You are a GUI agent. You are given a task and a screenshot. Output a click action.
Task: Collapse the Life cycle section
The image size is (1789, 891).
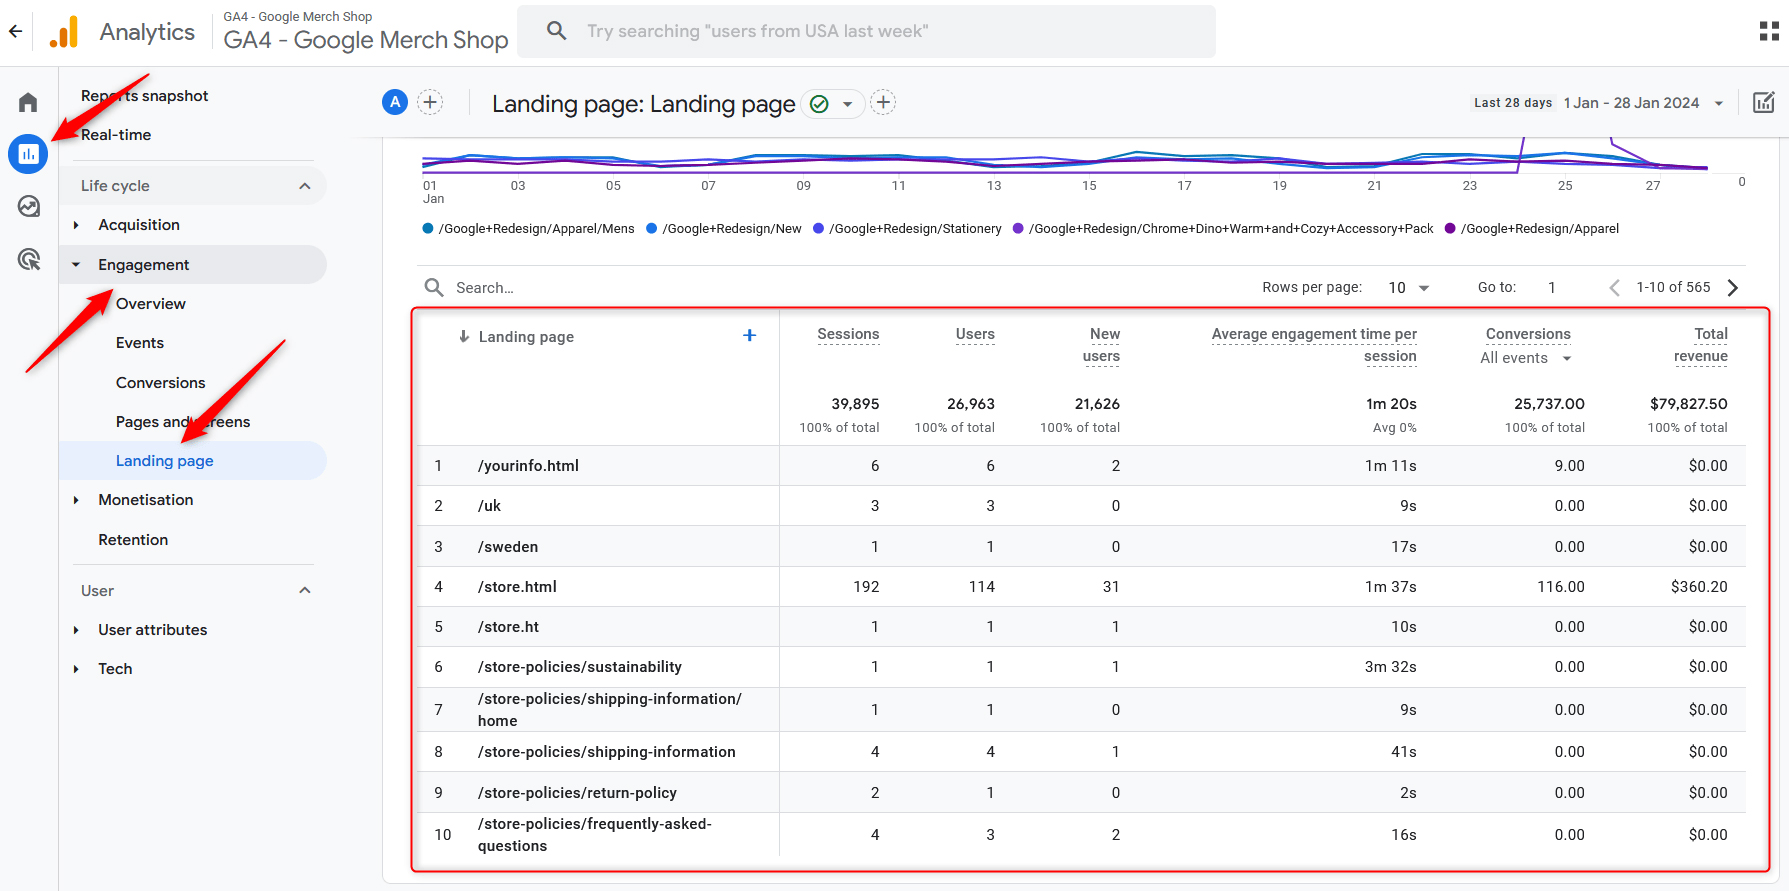(305, 186)
